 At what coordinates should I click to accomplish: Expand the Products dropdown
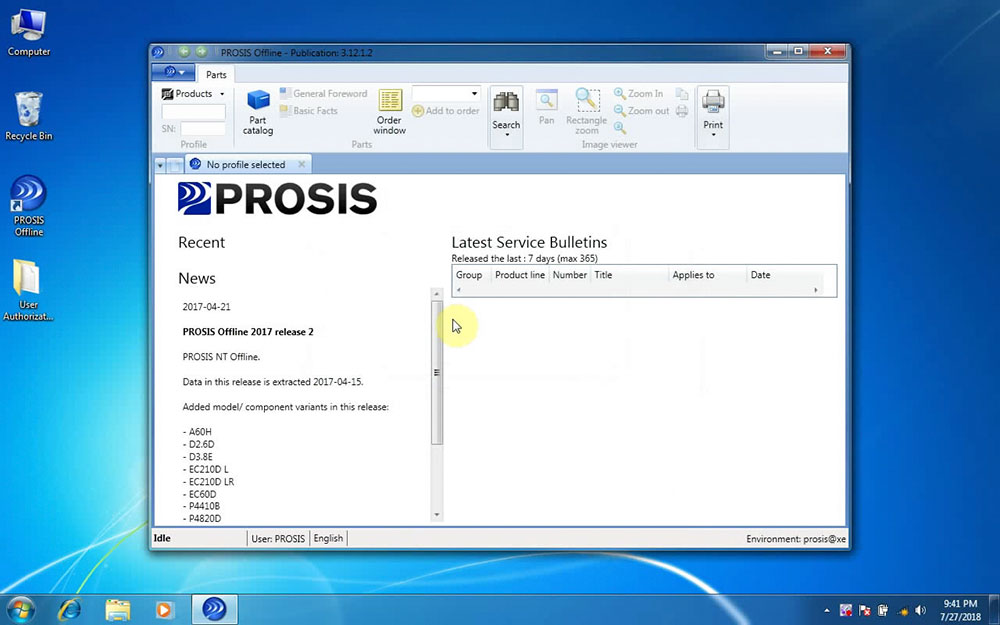(193, 94)
